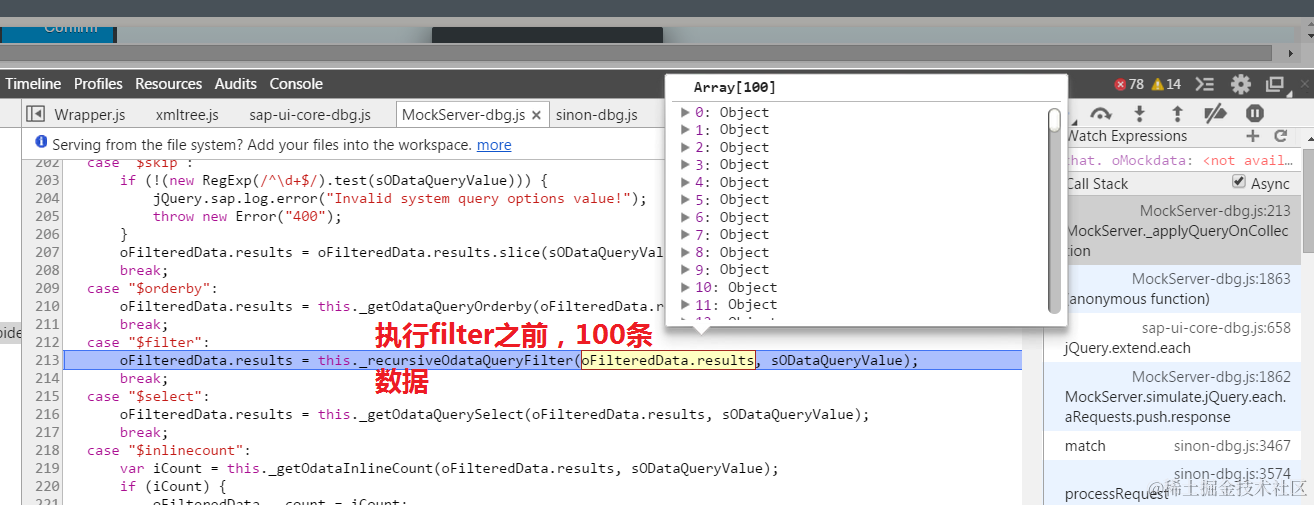Expand array item 0: Object

(685, 112)
